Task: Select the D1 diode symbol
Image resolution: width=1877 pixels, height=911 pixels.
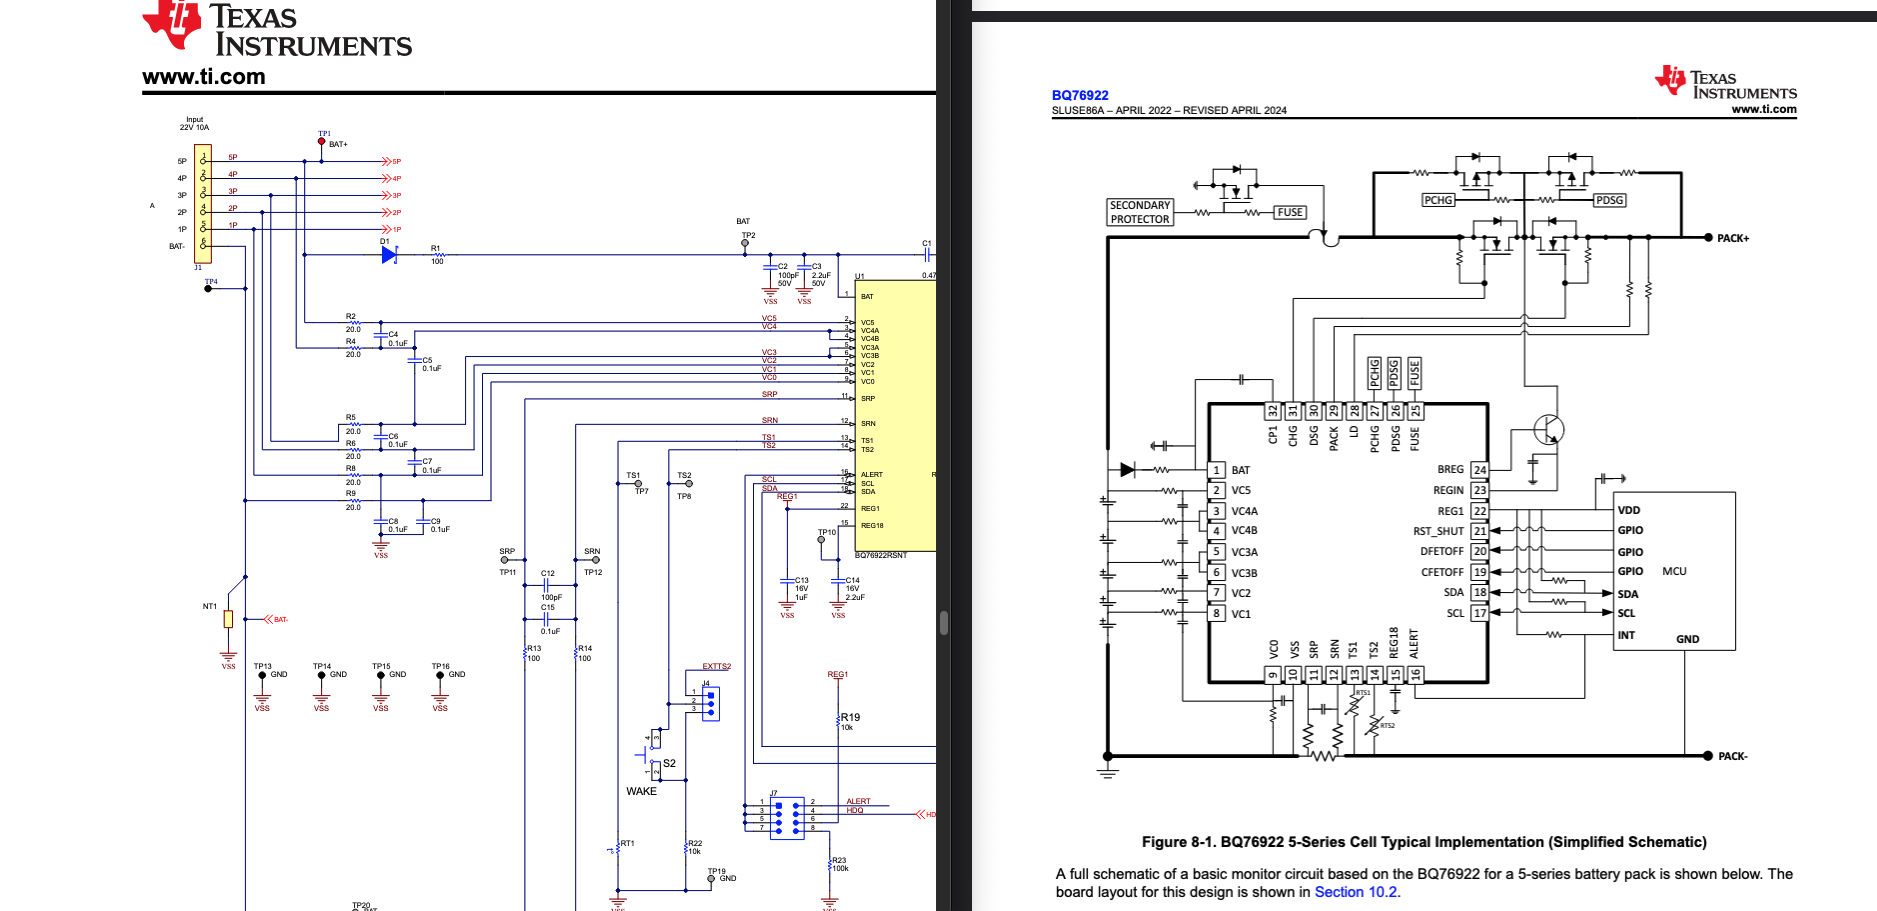Action: [x=389, y=255]
